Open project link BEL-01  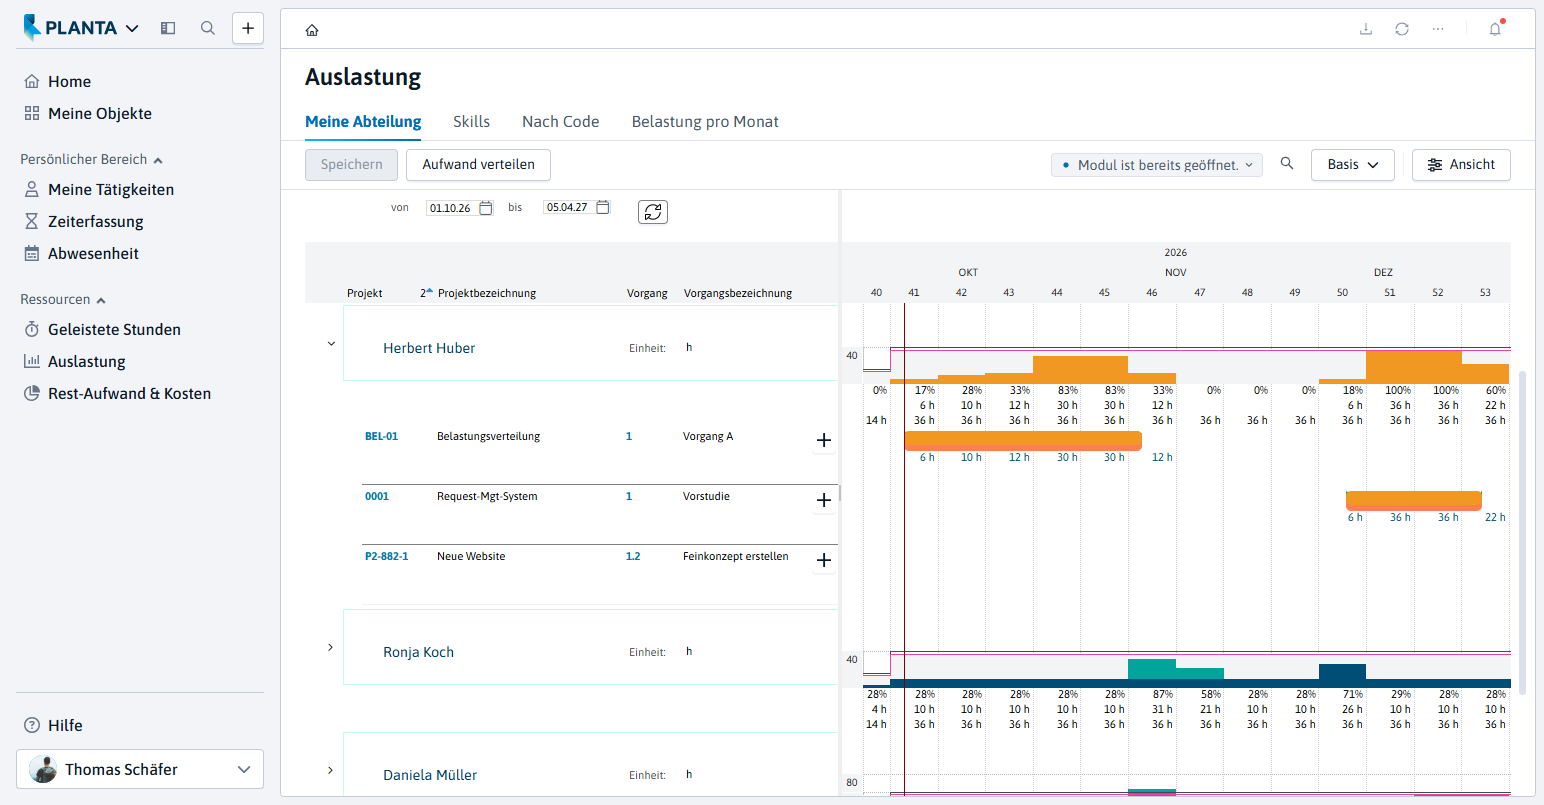(381, 437)
